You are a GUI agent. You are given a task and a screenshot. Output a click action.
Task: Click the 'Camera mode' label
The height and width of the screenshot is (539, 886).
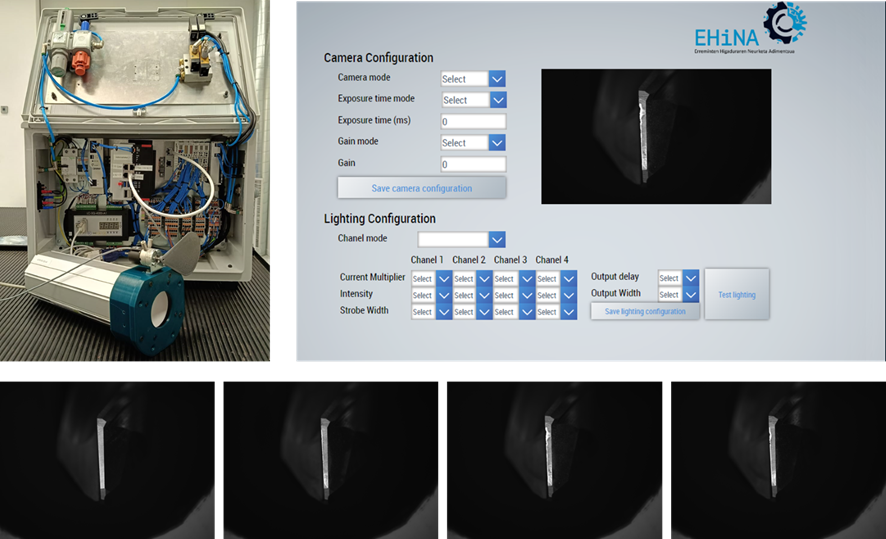pyautogui.click(x=364, y=77)
